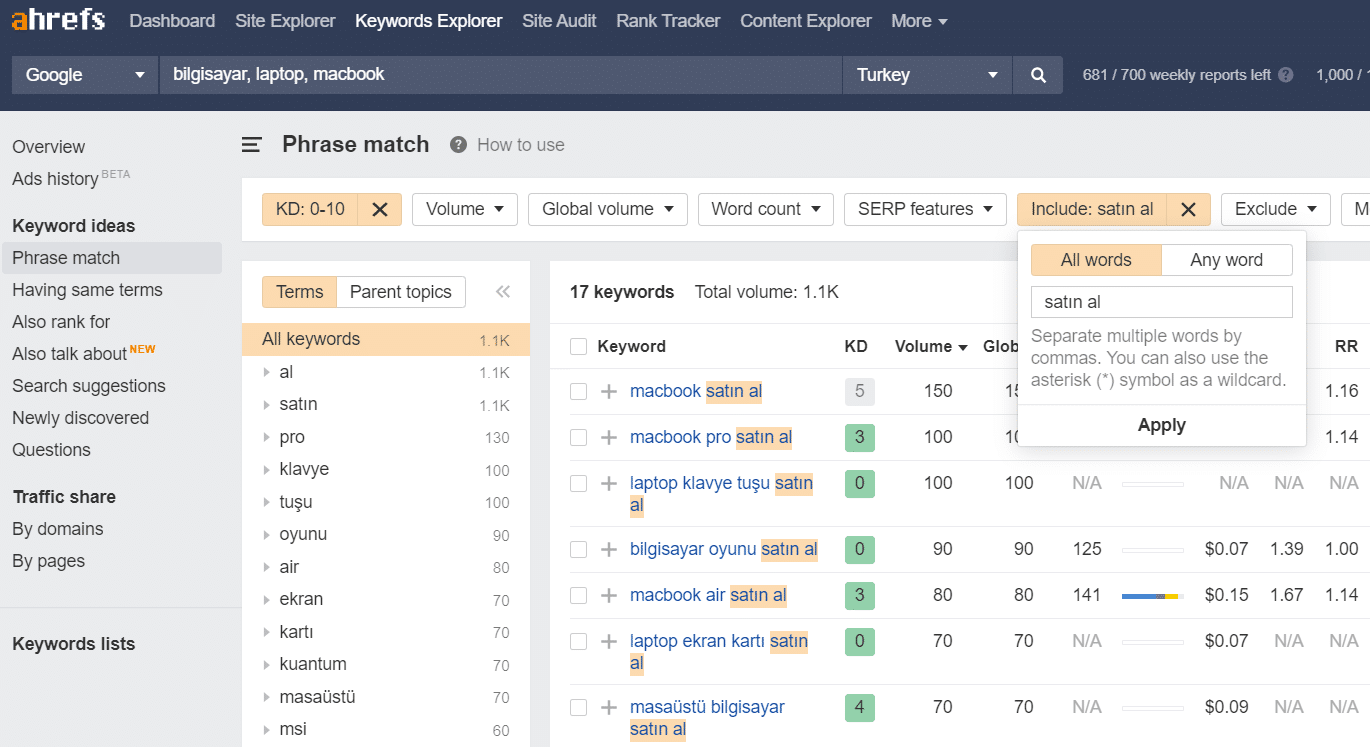The width and height of the screenshot is (1370, 747).
Task: Open the Global volume filter dropdown
Action: (608, 209)
